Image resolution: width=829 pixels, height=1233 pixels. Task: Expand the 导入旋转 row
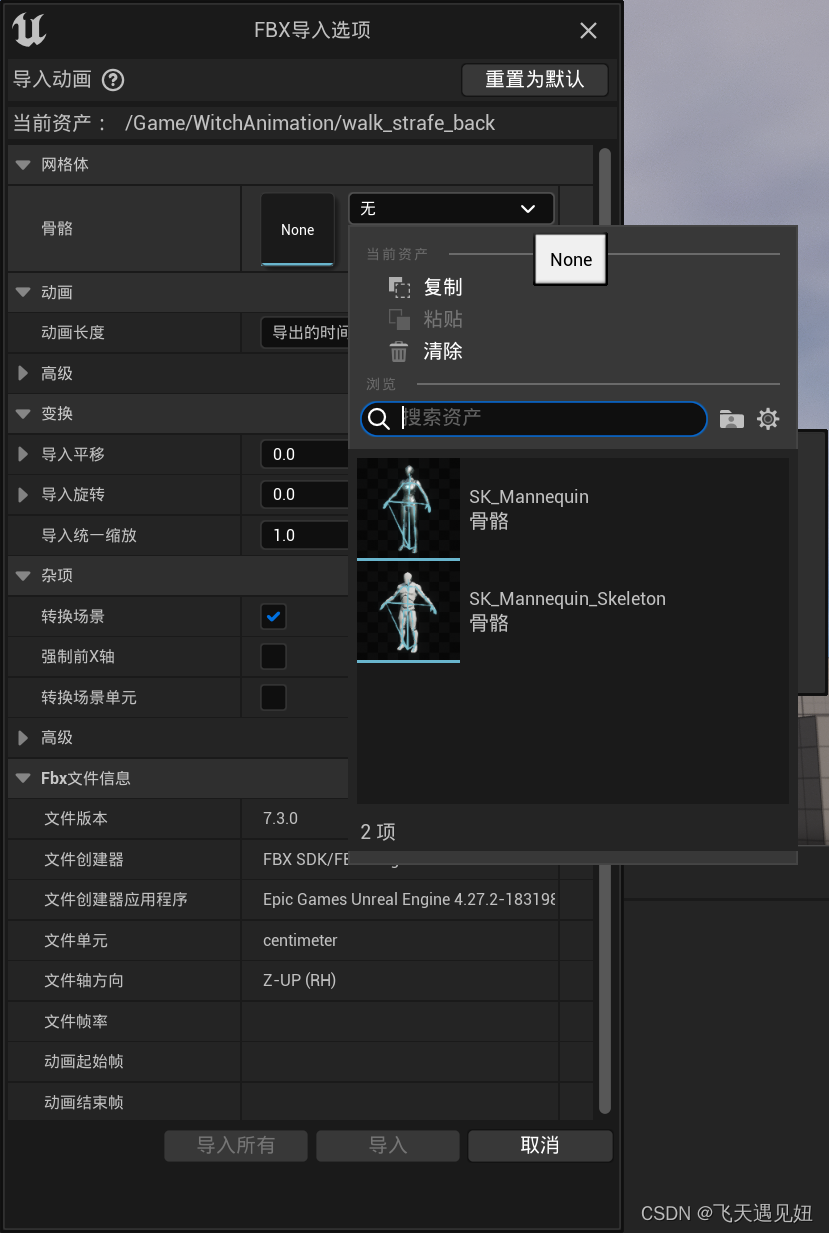click(23, 495)
